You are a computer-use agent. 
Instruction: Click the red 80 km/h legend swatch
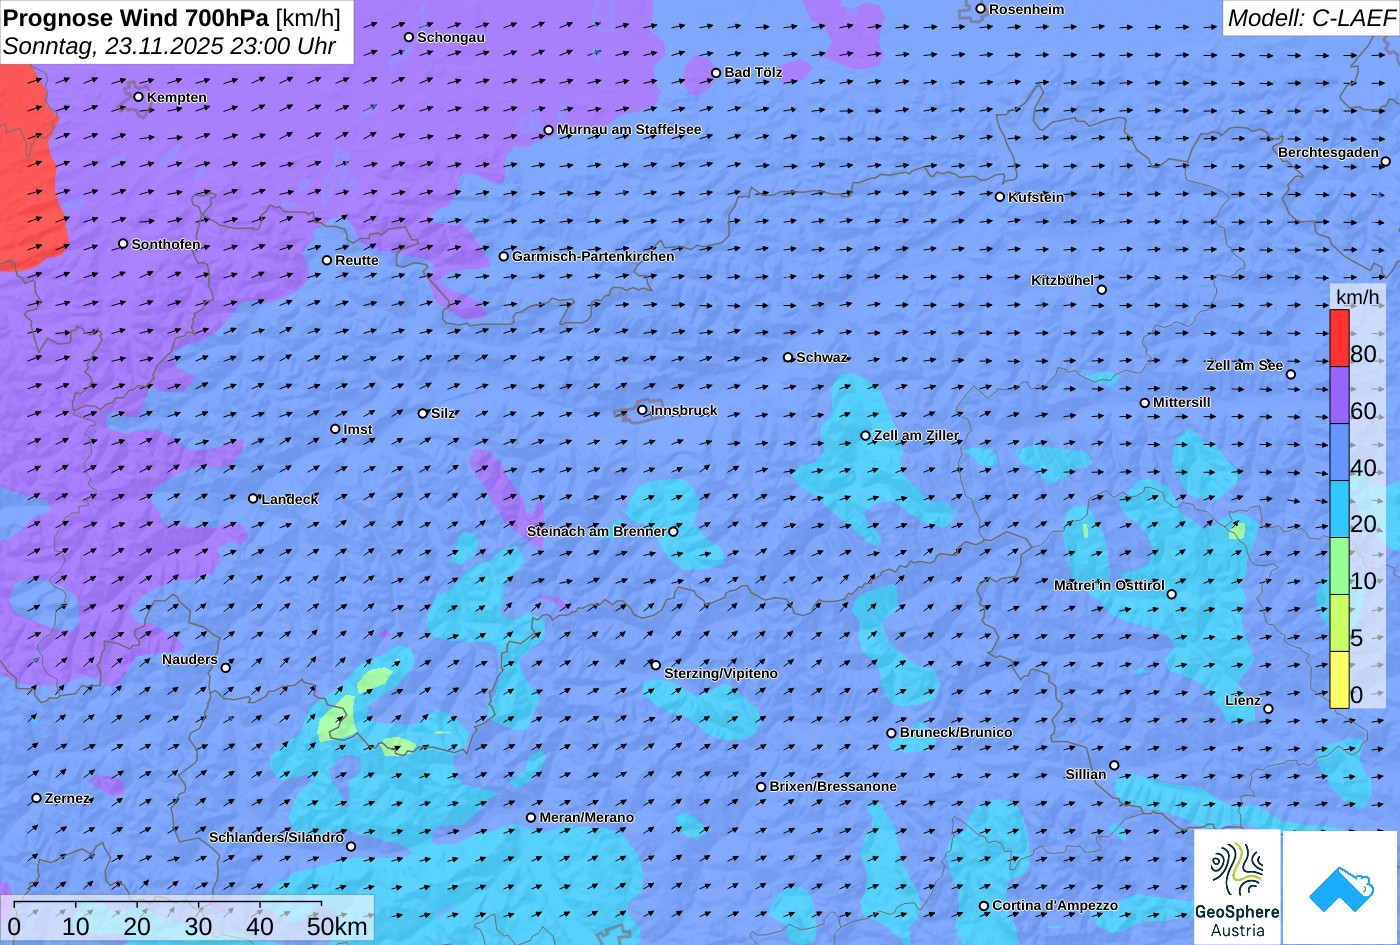coord(1339,338)
